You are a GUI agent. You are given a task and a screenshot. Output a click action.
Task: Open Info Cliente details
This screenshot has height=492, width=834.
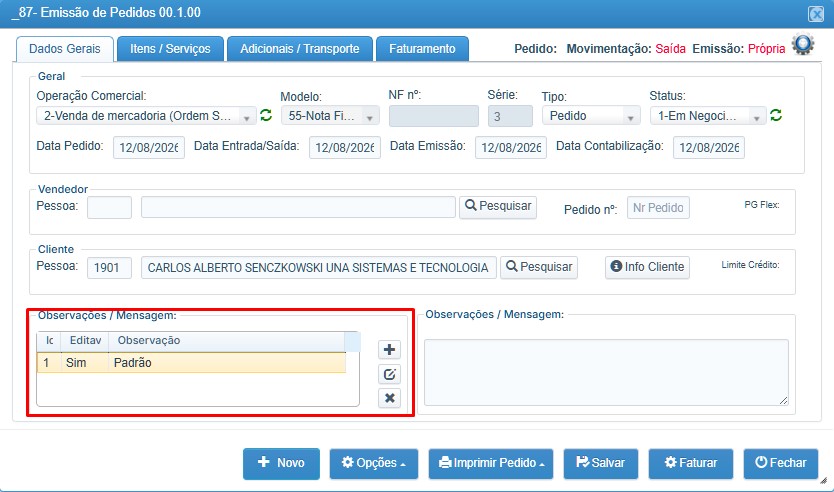(x=647, y=267)
